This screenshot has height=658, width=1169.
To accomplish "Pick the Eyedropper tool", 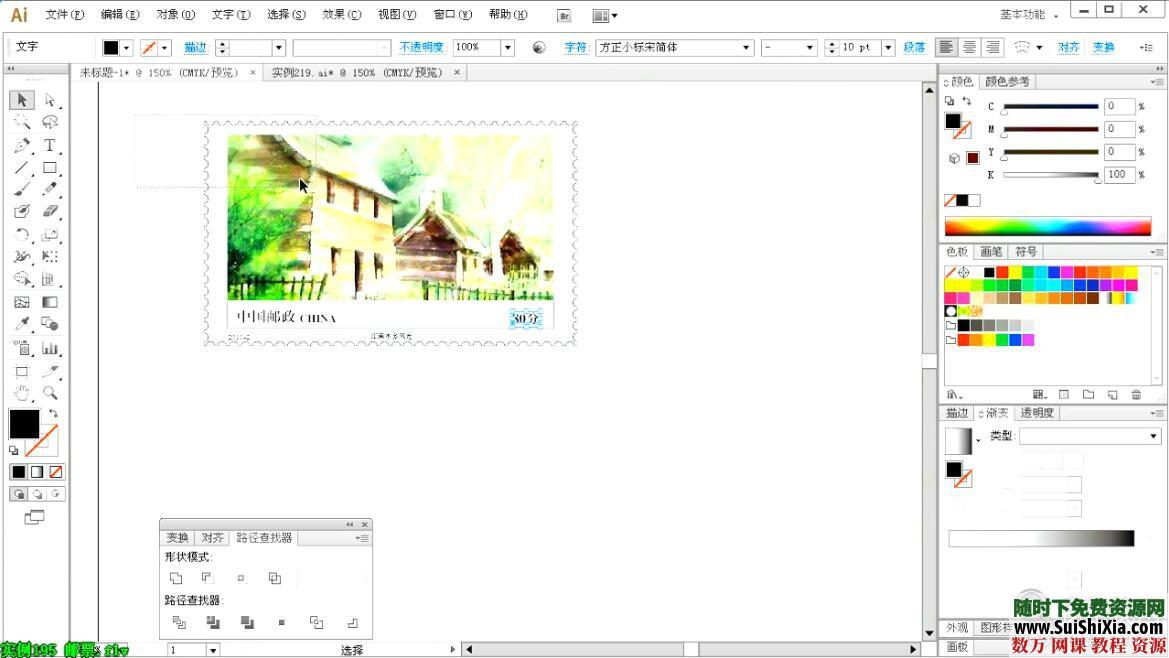I will coord(21,324).
